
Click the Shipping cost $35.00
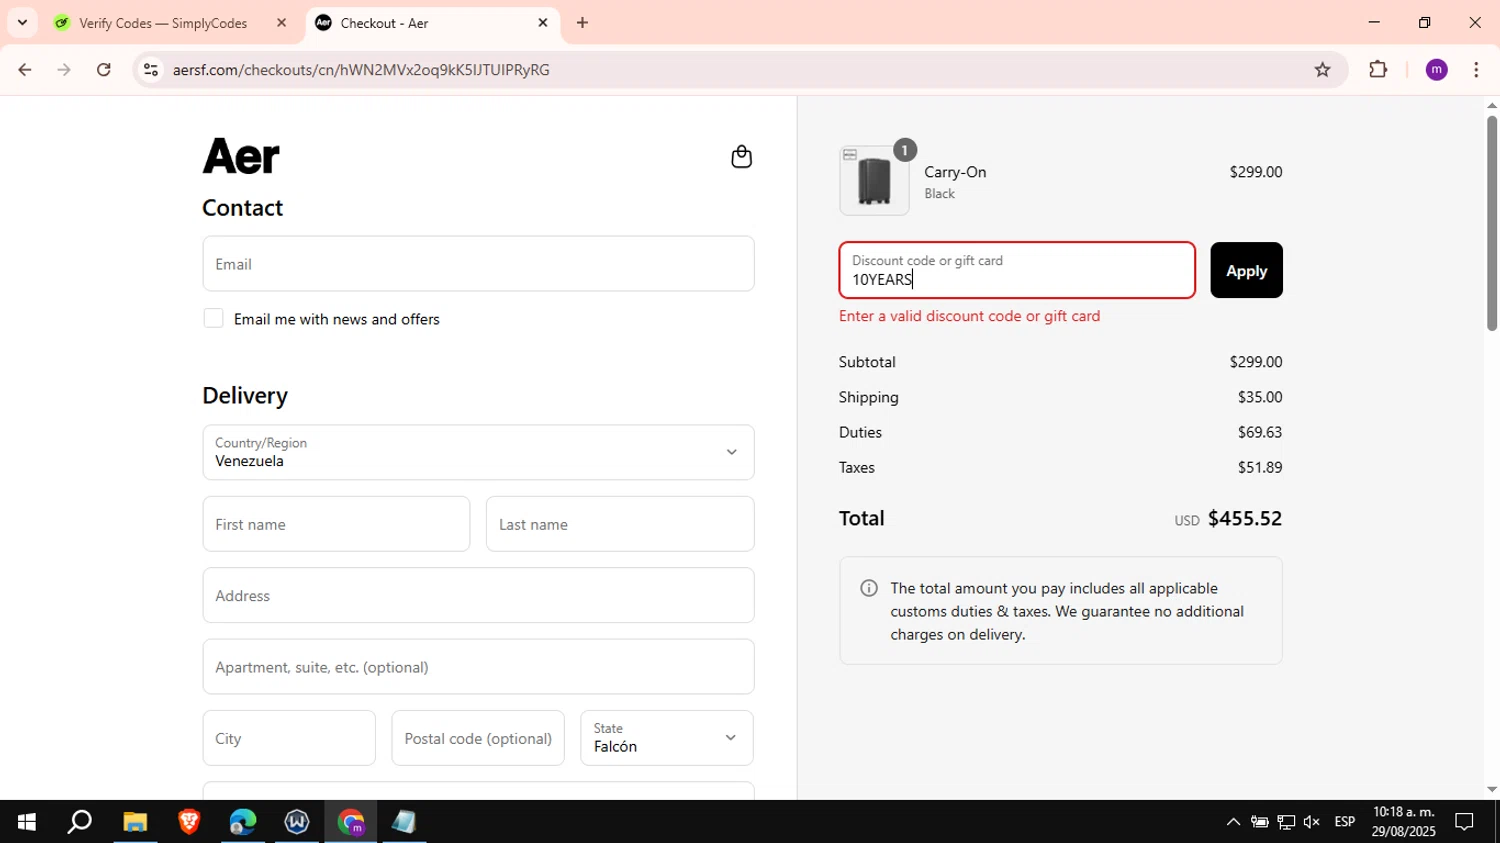point(1260,397)
